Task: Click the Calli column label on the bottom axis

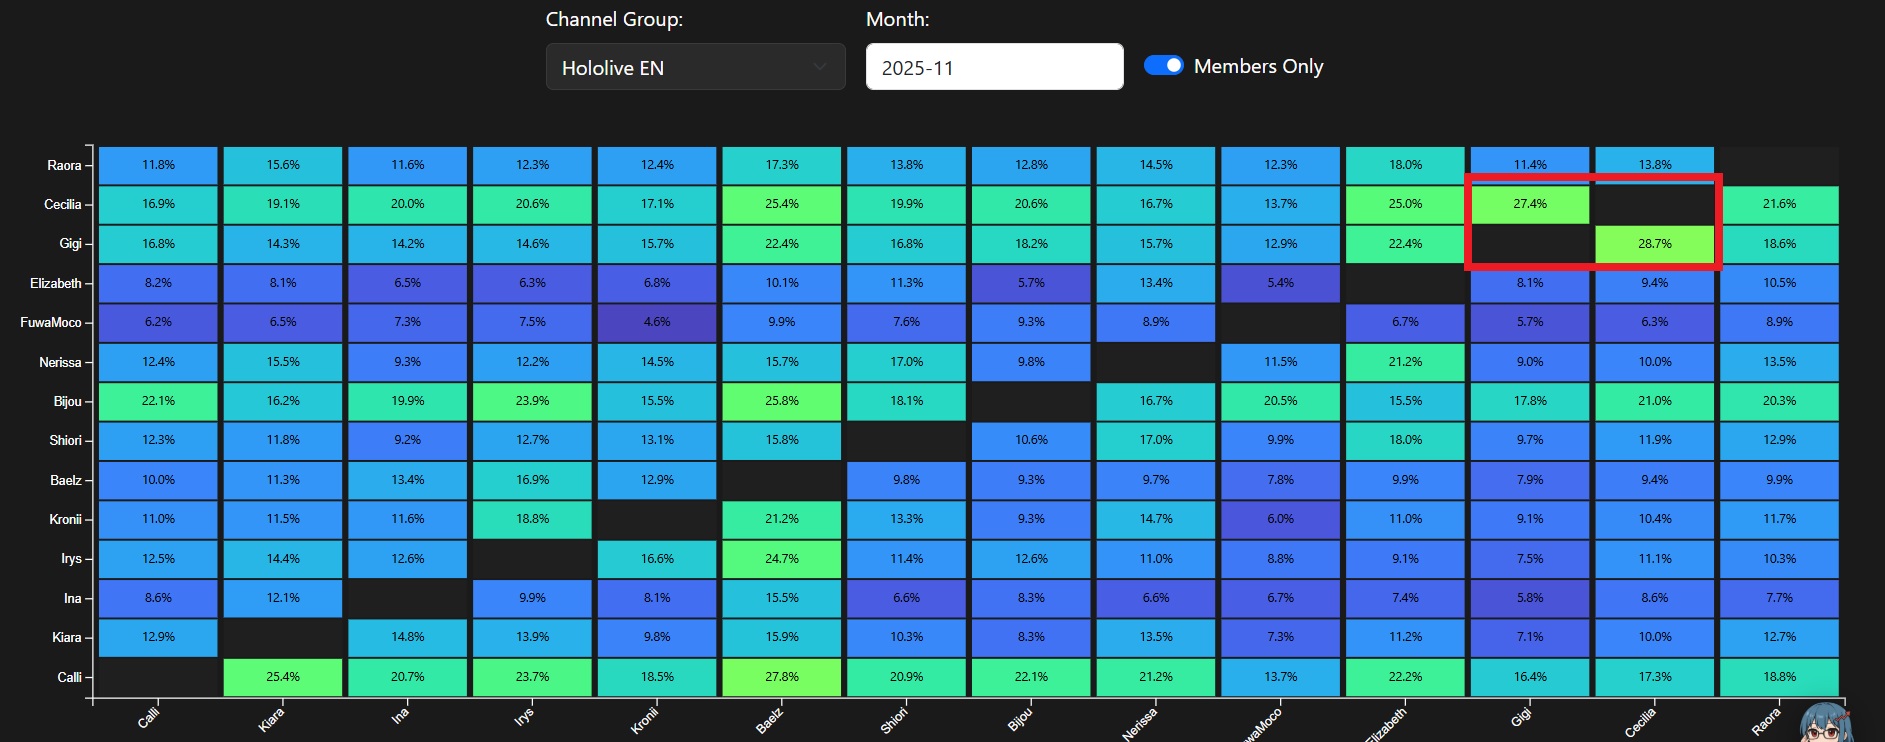Action: pos(148,717)
